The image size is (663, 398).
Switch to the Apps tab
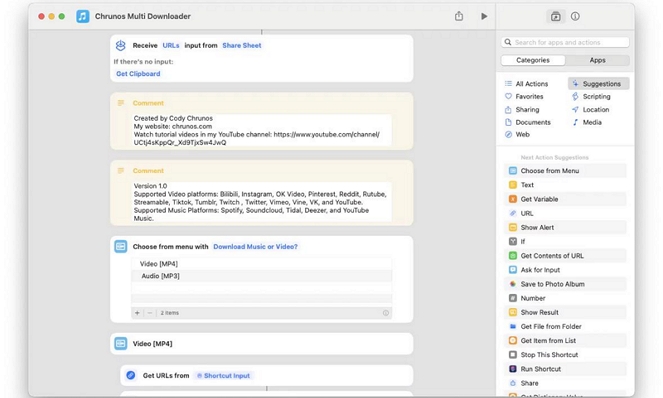click(x=597, y=60)
